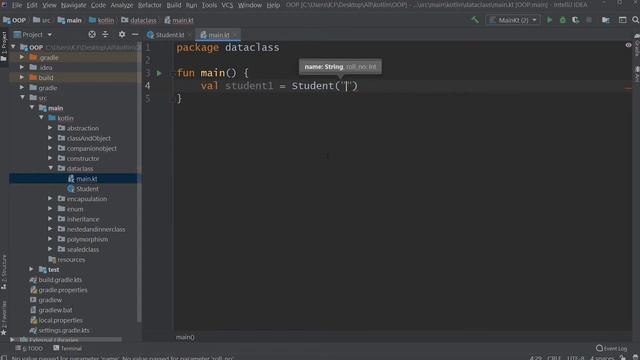
Task: Select settings.gradle.kts file
Action: coord(64,330)
